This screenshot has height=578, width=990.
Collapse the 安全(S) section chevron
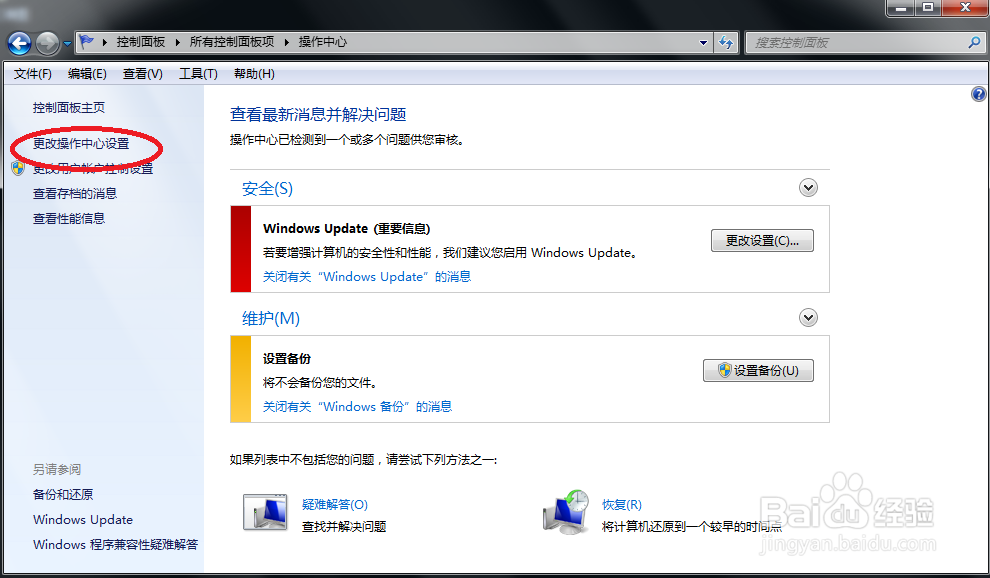pyautogui.click(x=808, y=188)
